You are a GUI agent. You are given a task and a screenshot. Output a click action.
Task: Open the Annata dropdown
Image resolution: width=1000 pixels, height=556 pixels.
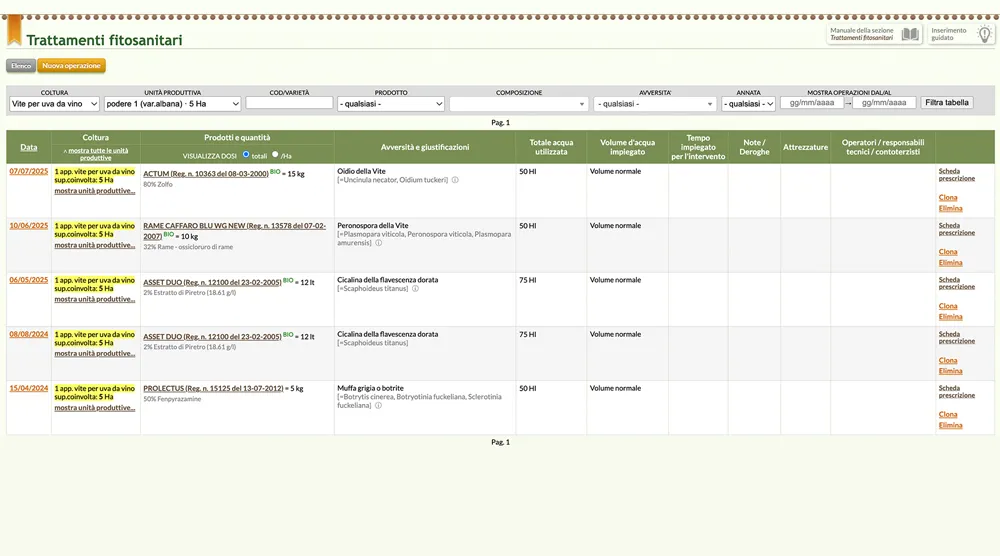[749, 104]
